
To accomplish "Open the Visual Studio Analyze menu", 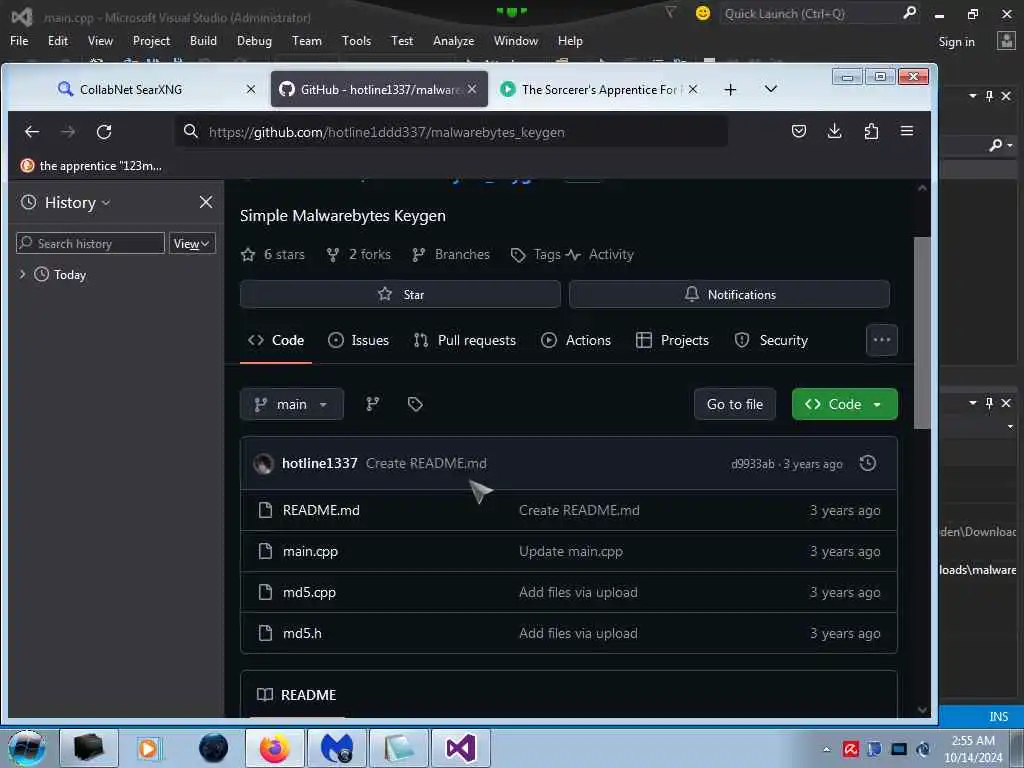I will tap(453, 40).
